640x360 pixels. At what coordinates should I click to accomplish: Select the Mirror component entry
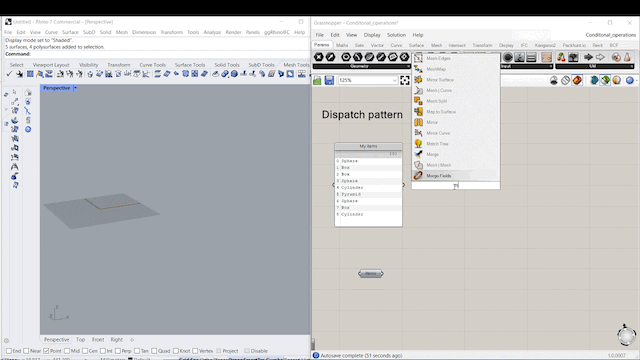click(456, 122)
